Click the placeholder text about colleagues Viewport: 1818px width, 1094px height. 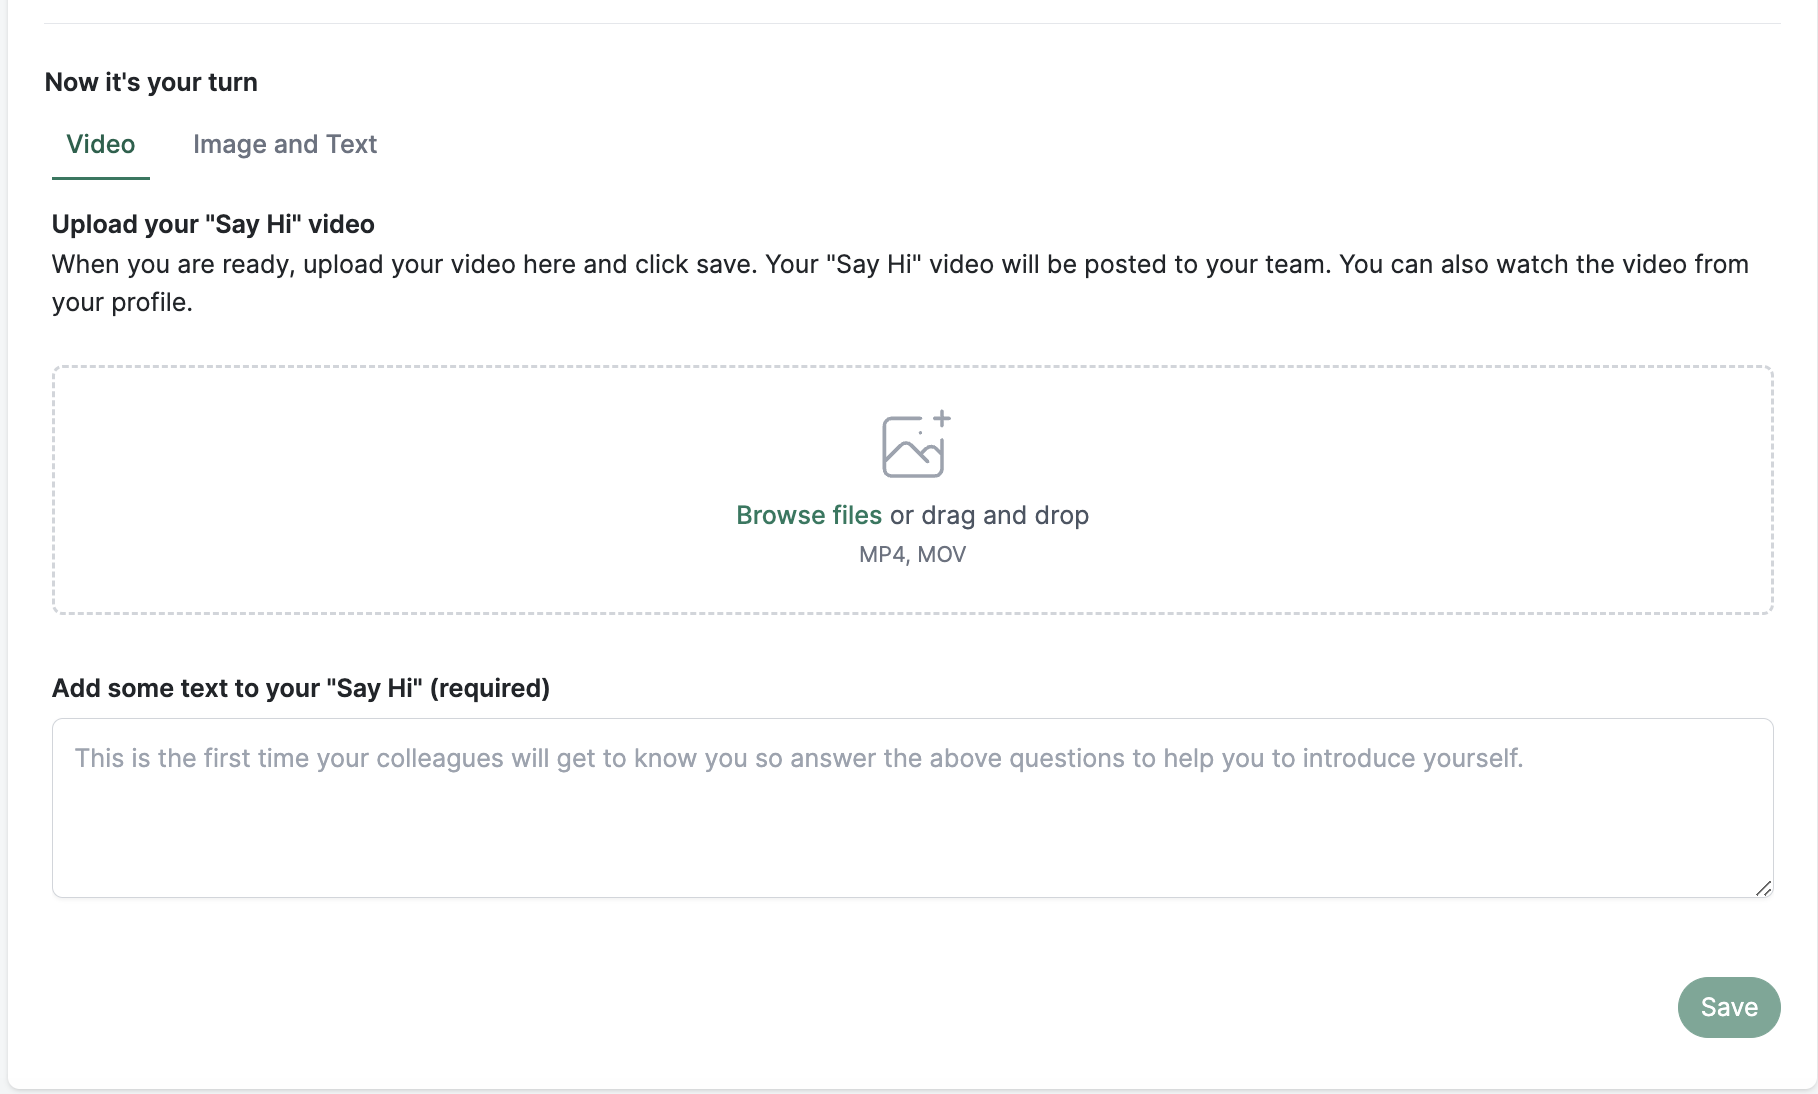(799, 758)
